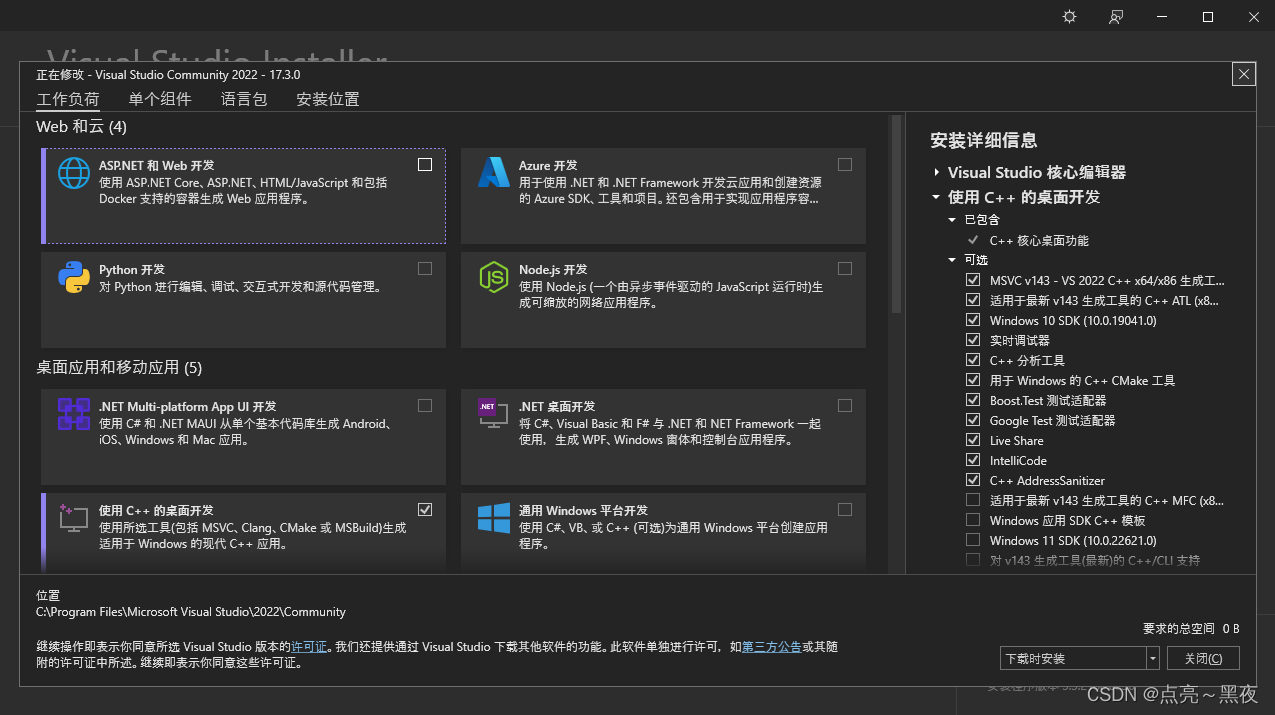This screenshot has width=1275, height=715.
Task: Click the Node.js 开发 hexagon icon
Action: [x=494, y=276]
